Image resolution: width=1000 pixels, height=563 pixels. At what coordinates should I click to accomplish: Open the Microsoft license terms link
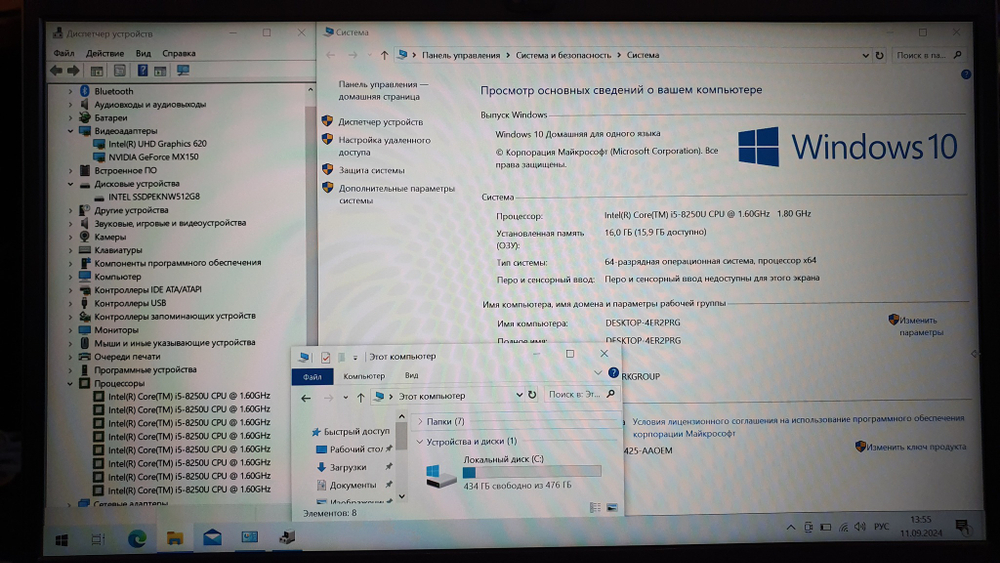798,426
